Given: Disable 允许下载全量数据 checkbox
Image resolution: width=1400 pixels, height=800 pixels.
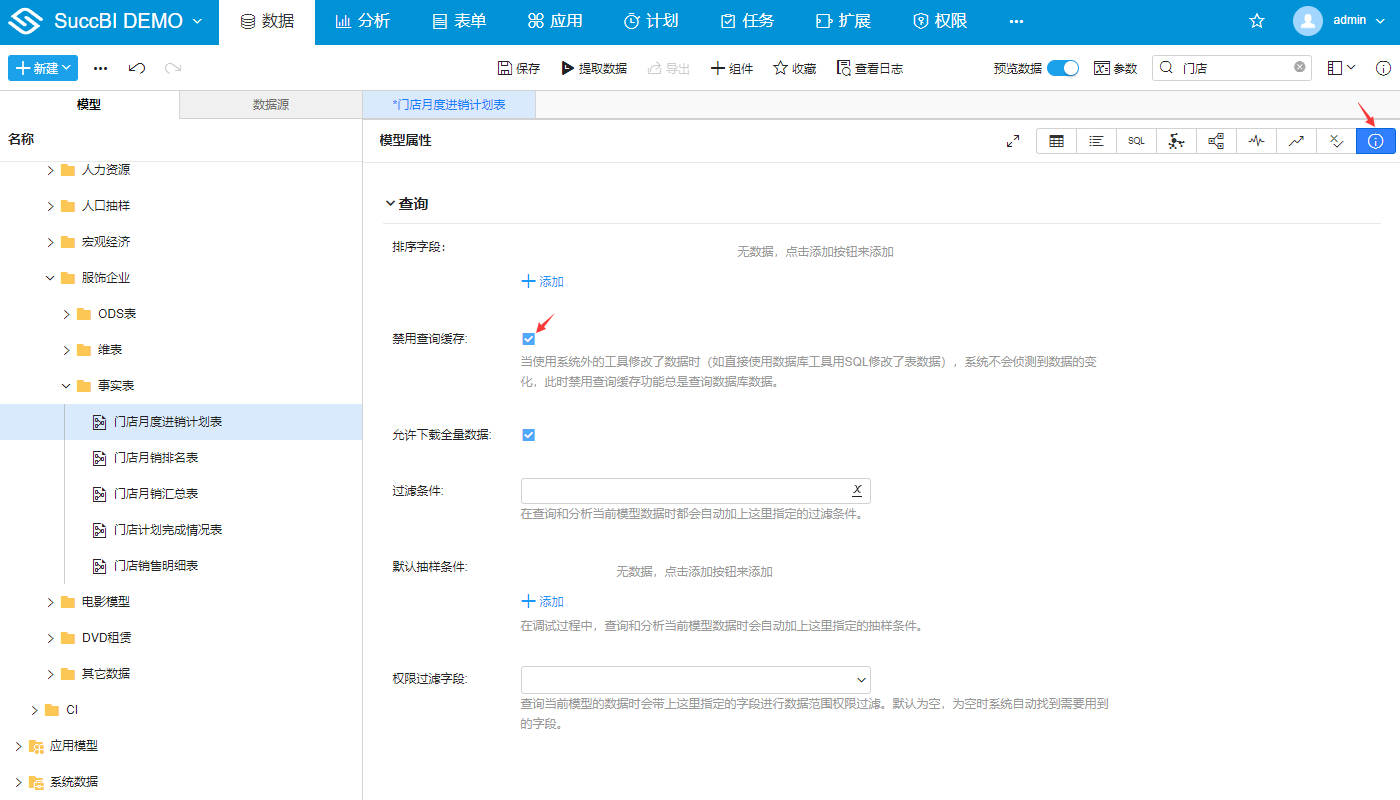Looking at the screenshot, I should [x=528, y=434].
